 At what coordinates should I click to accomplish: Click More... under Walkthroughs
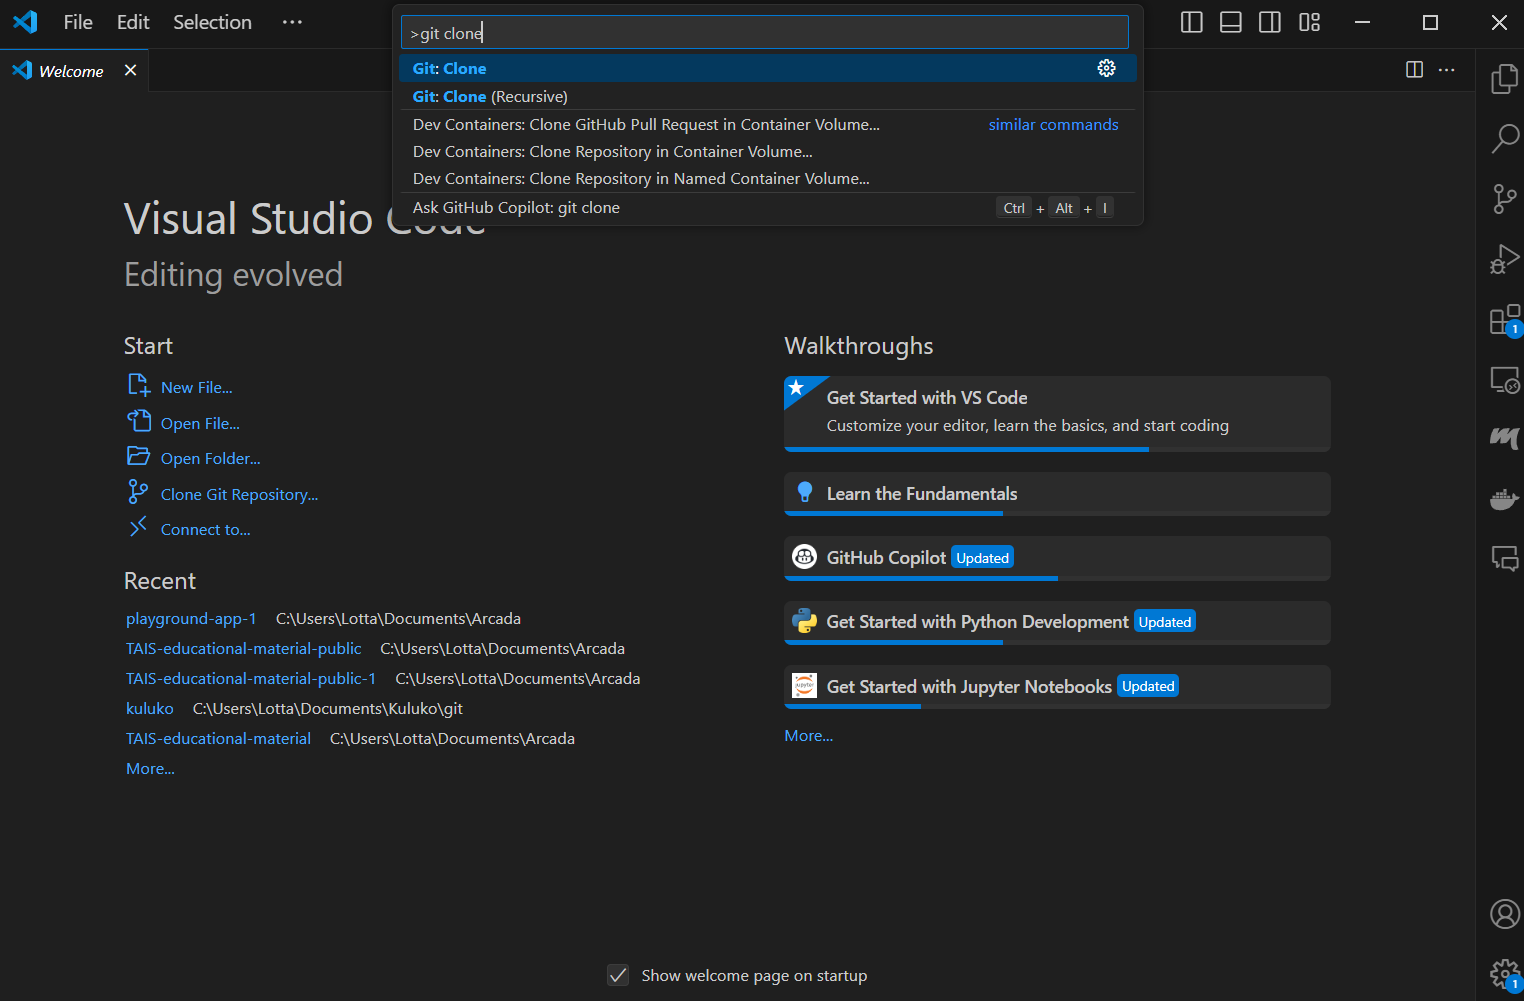coord(808,735)
